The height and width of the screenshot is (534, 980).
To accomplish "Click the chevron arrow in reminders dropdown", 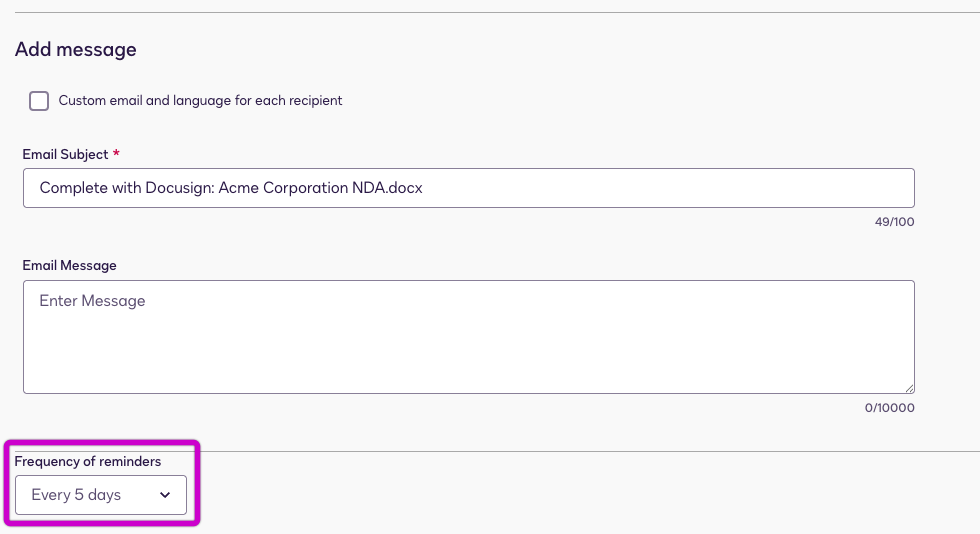I will point(165,495).
